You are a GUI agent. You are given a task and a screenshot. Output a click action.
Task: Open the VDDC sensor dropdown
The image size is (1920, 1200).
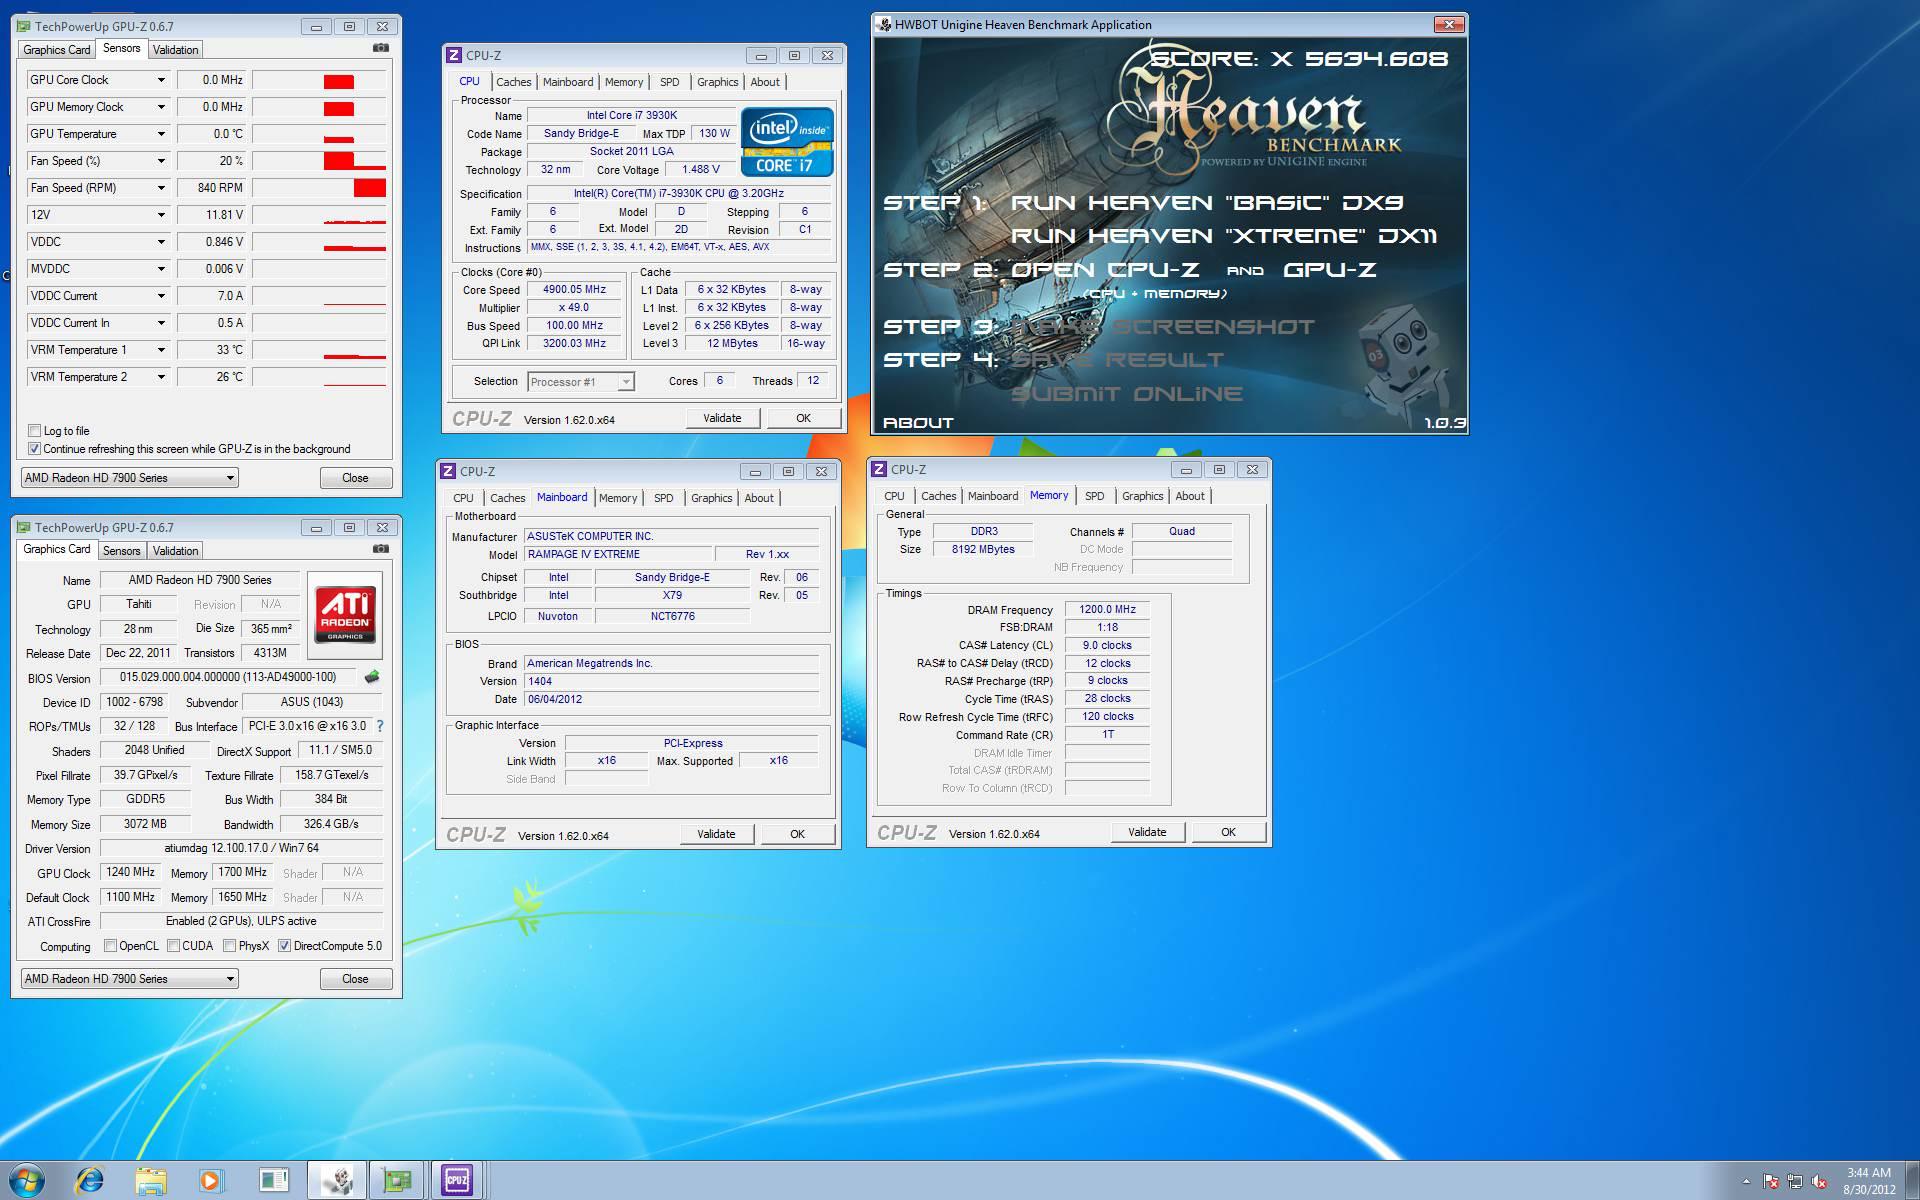pyautogui.click(x=160, y=242)
